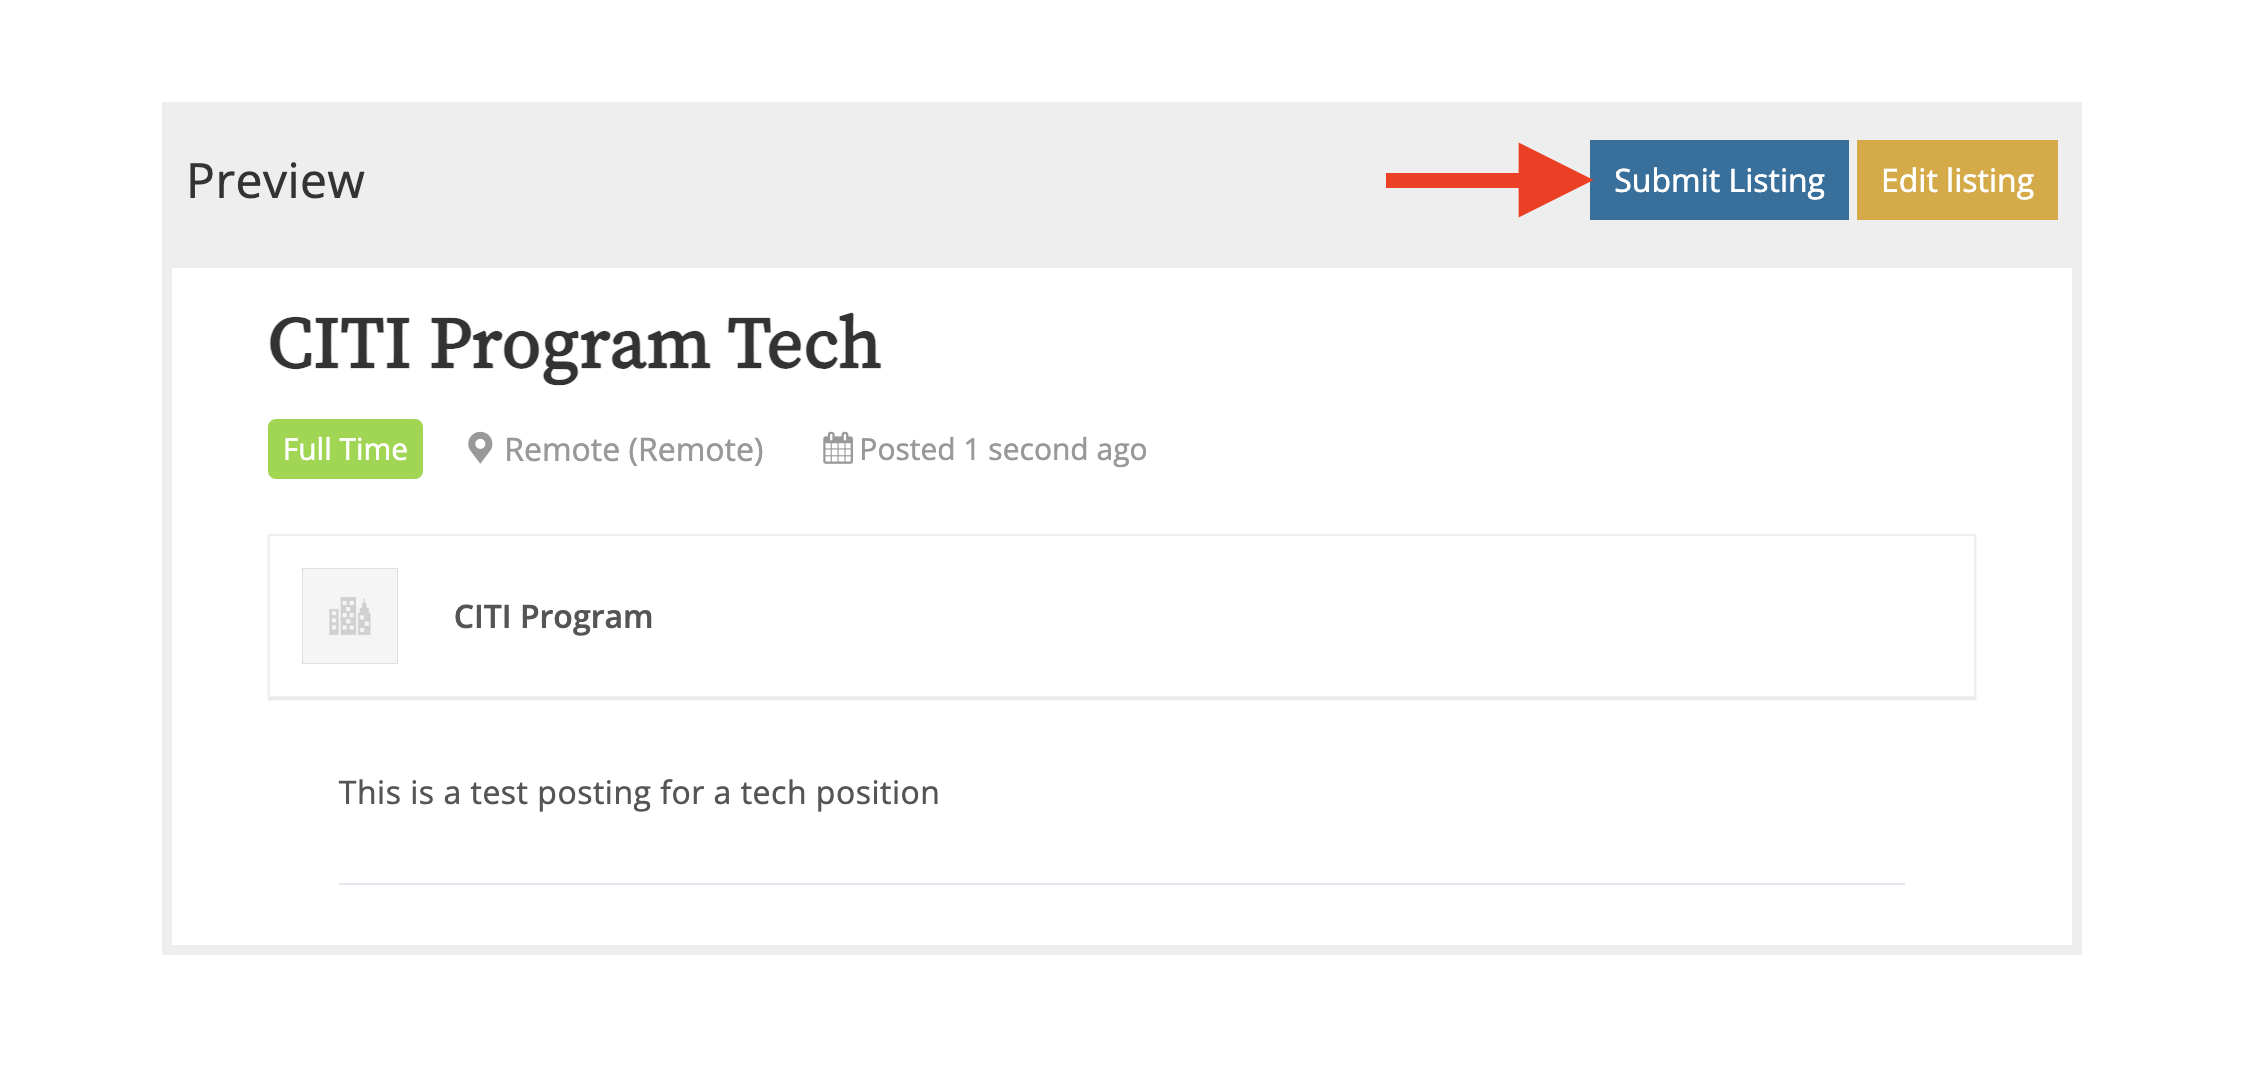
Task: Click the CITI Program company name
Action: (x=553, y=616)
